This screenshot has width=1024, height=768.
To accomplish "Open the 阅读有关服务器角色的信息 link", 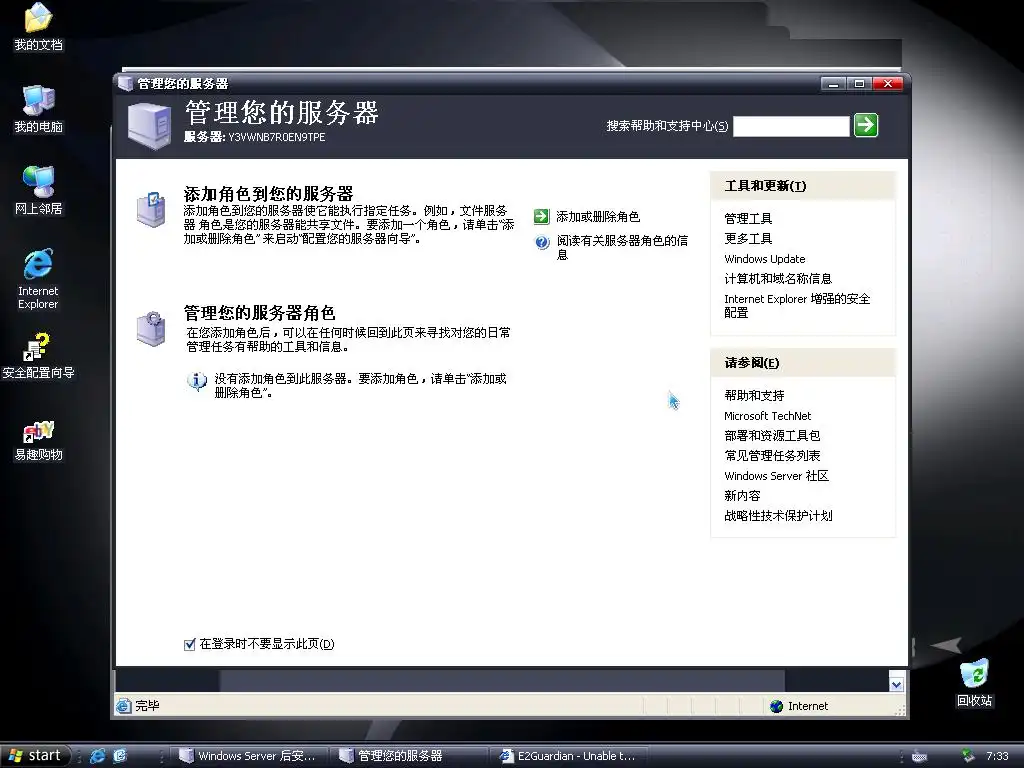I will coord(622,248).
